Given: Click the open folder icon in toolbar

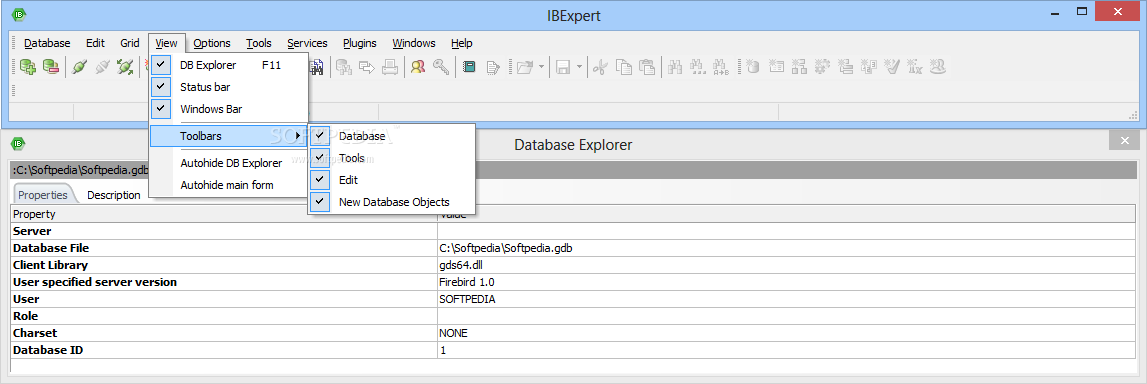Looking at the screenshot, I should click(524, 67).
